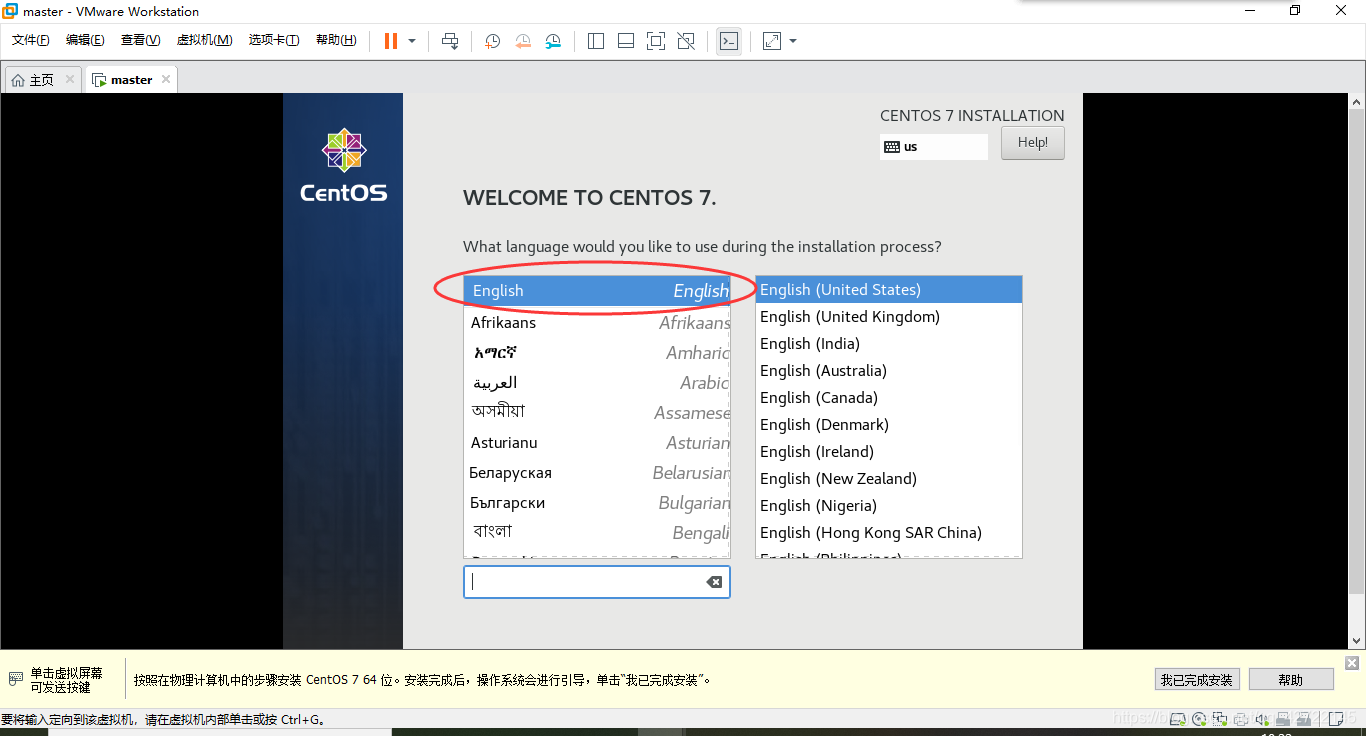Select Asturianu in the language list
Viewport: 1366px width, 736px height.
point(597,443)
